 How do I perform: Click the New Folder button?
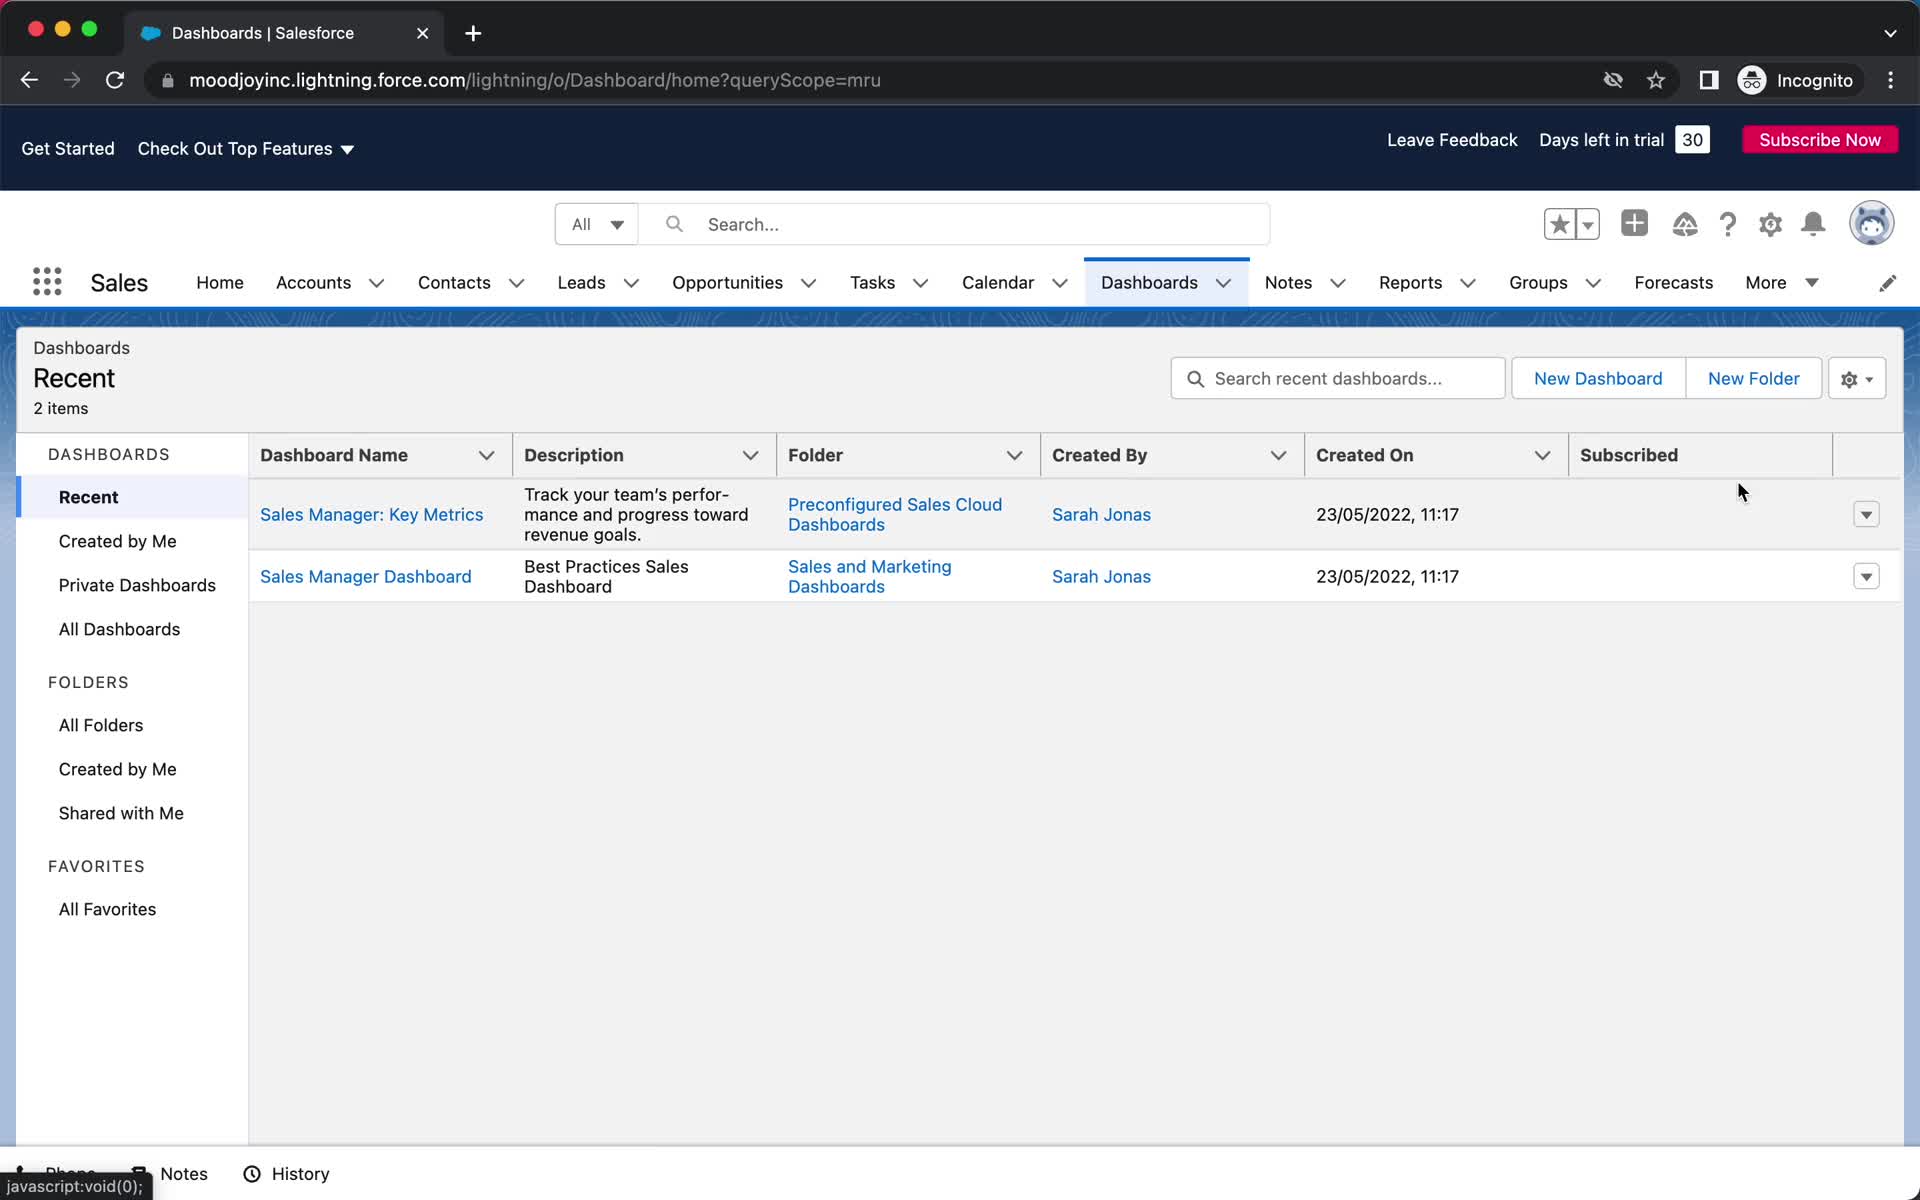(1753, 379)
